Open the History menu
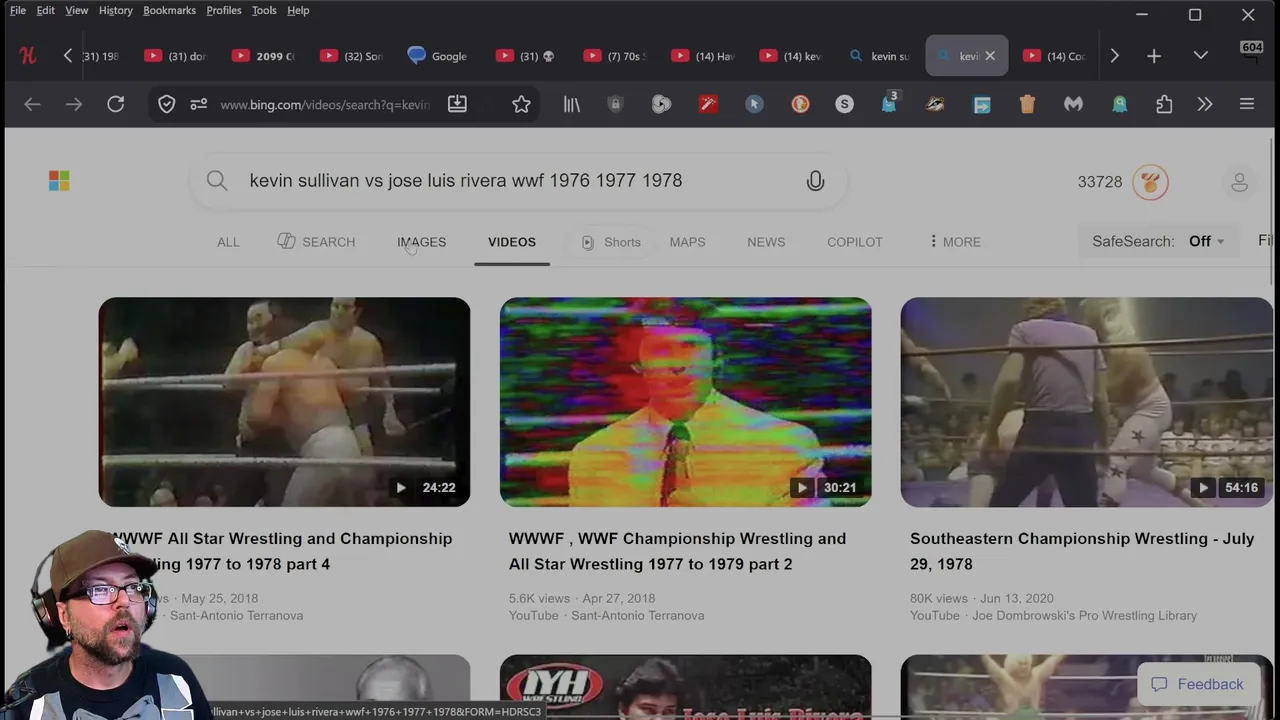The width and height of the screenshot is (1280, 720). point(116,10)
